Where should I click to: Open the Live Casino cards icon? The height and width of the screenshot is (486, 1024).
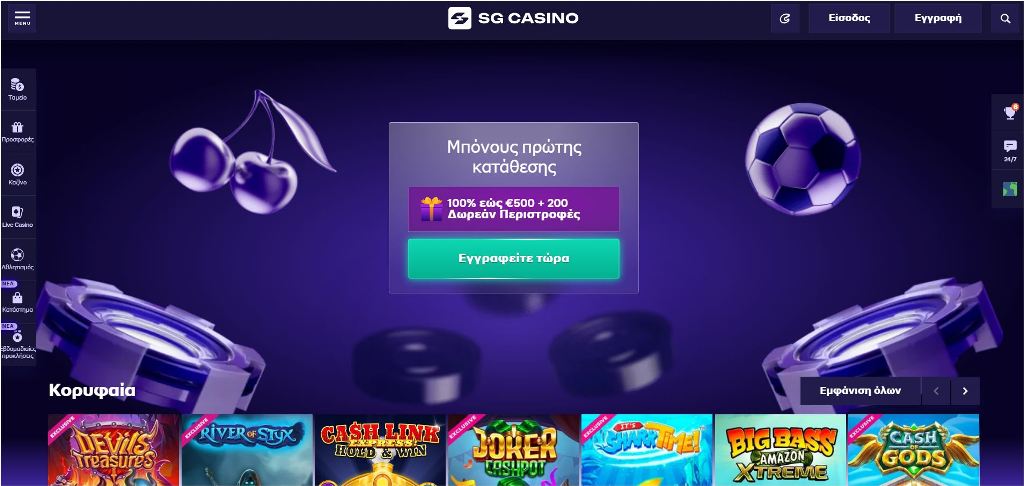click(18, 216)
